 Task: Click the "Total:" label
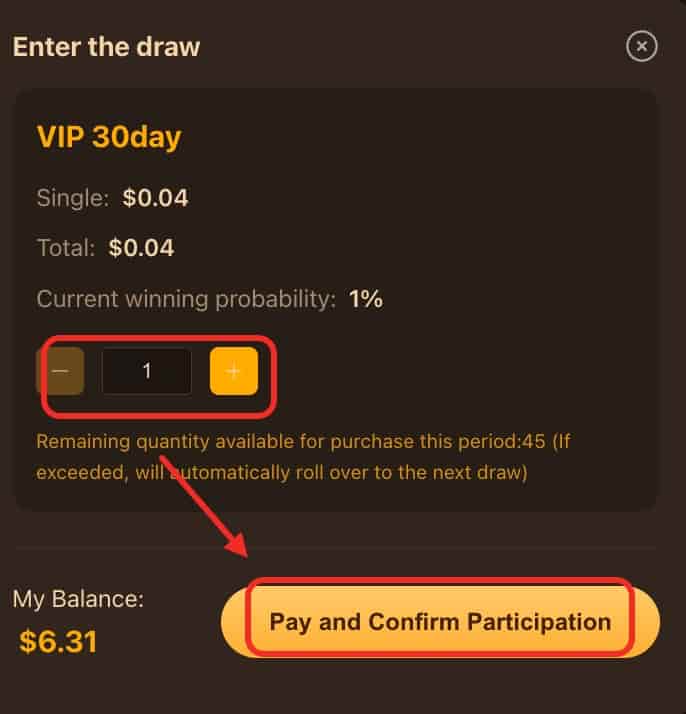66,247
